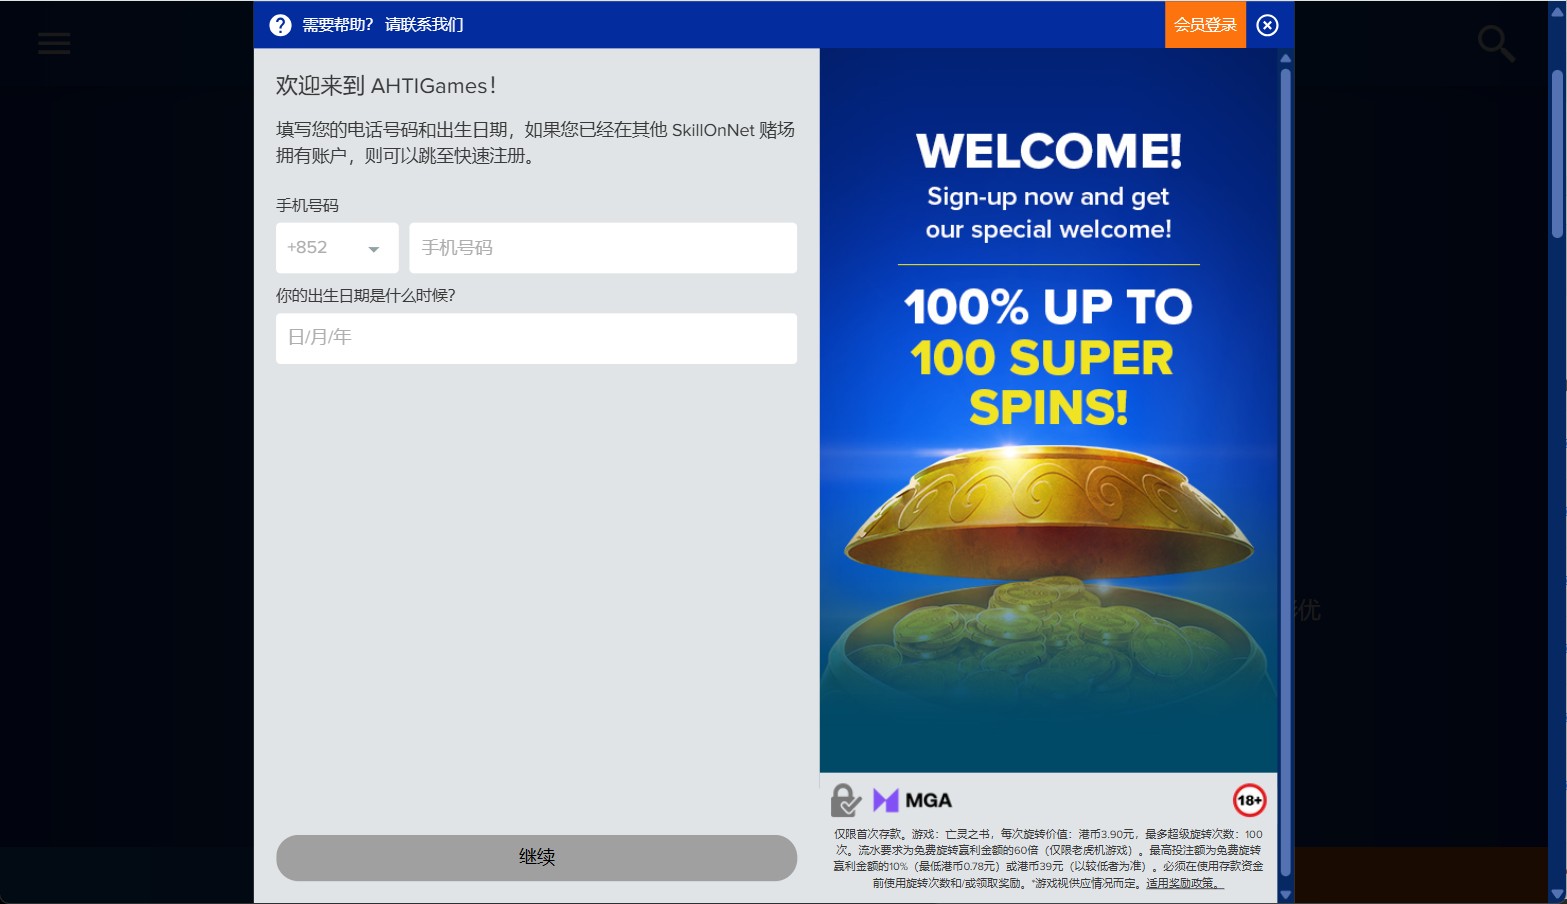
Task: Open the 请联系我们 contact link
Action: click(x=424, y=25)
